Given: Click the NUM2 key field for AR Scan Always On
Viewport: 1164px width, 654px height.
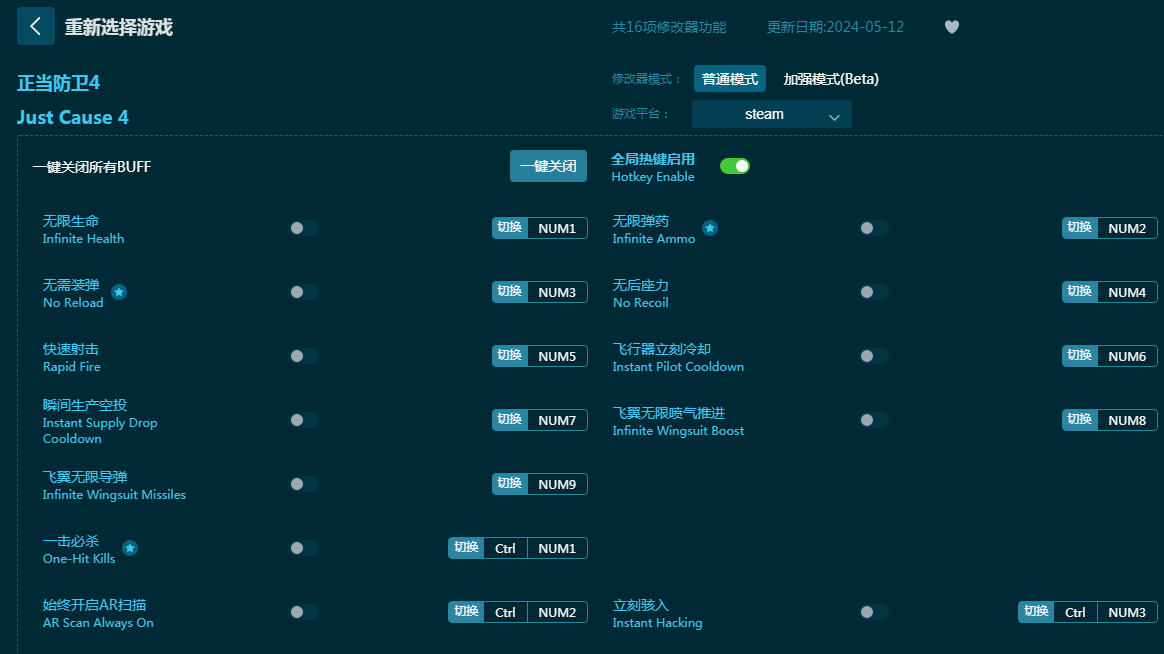Looking at the screenshot, I should [558, 612].
